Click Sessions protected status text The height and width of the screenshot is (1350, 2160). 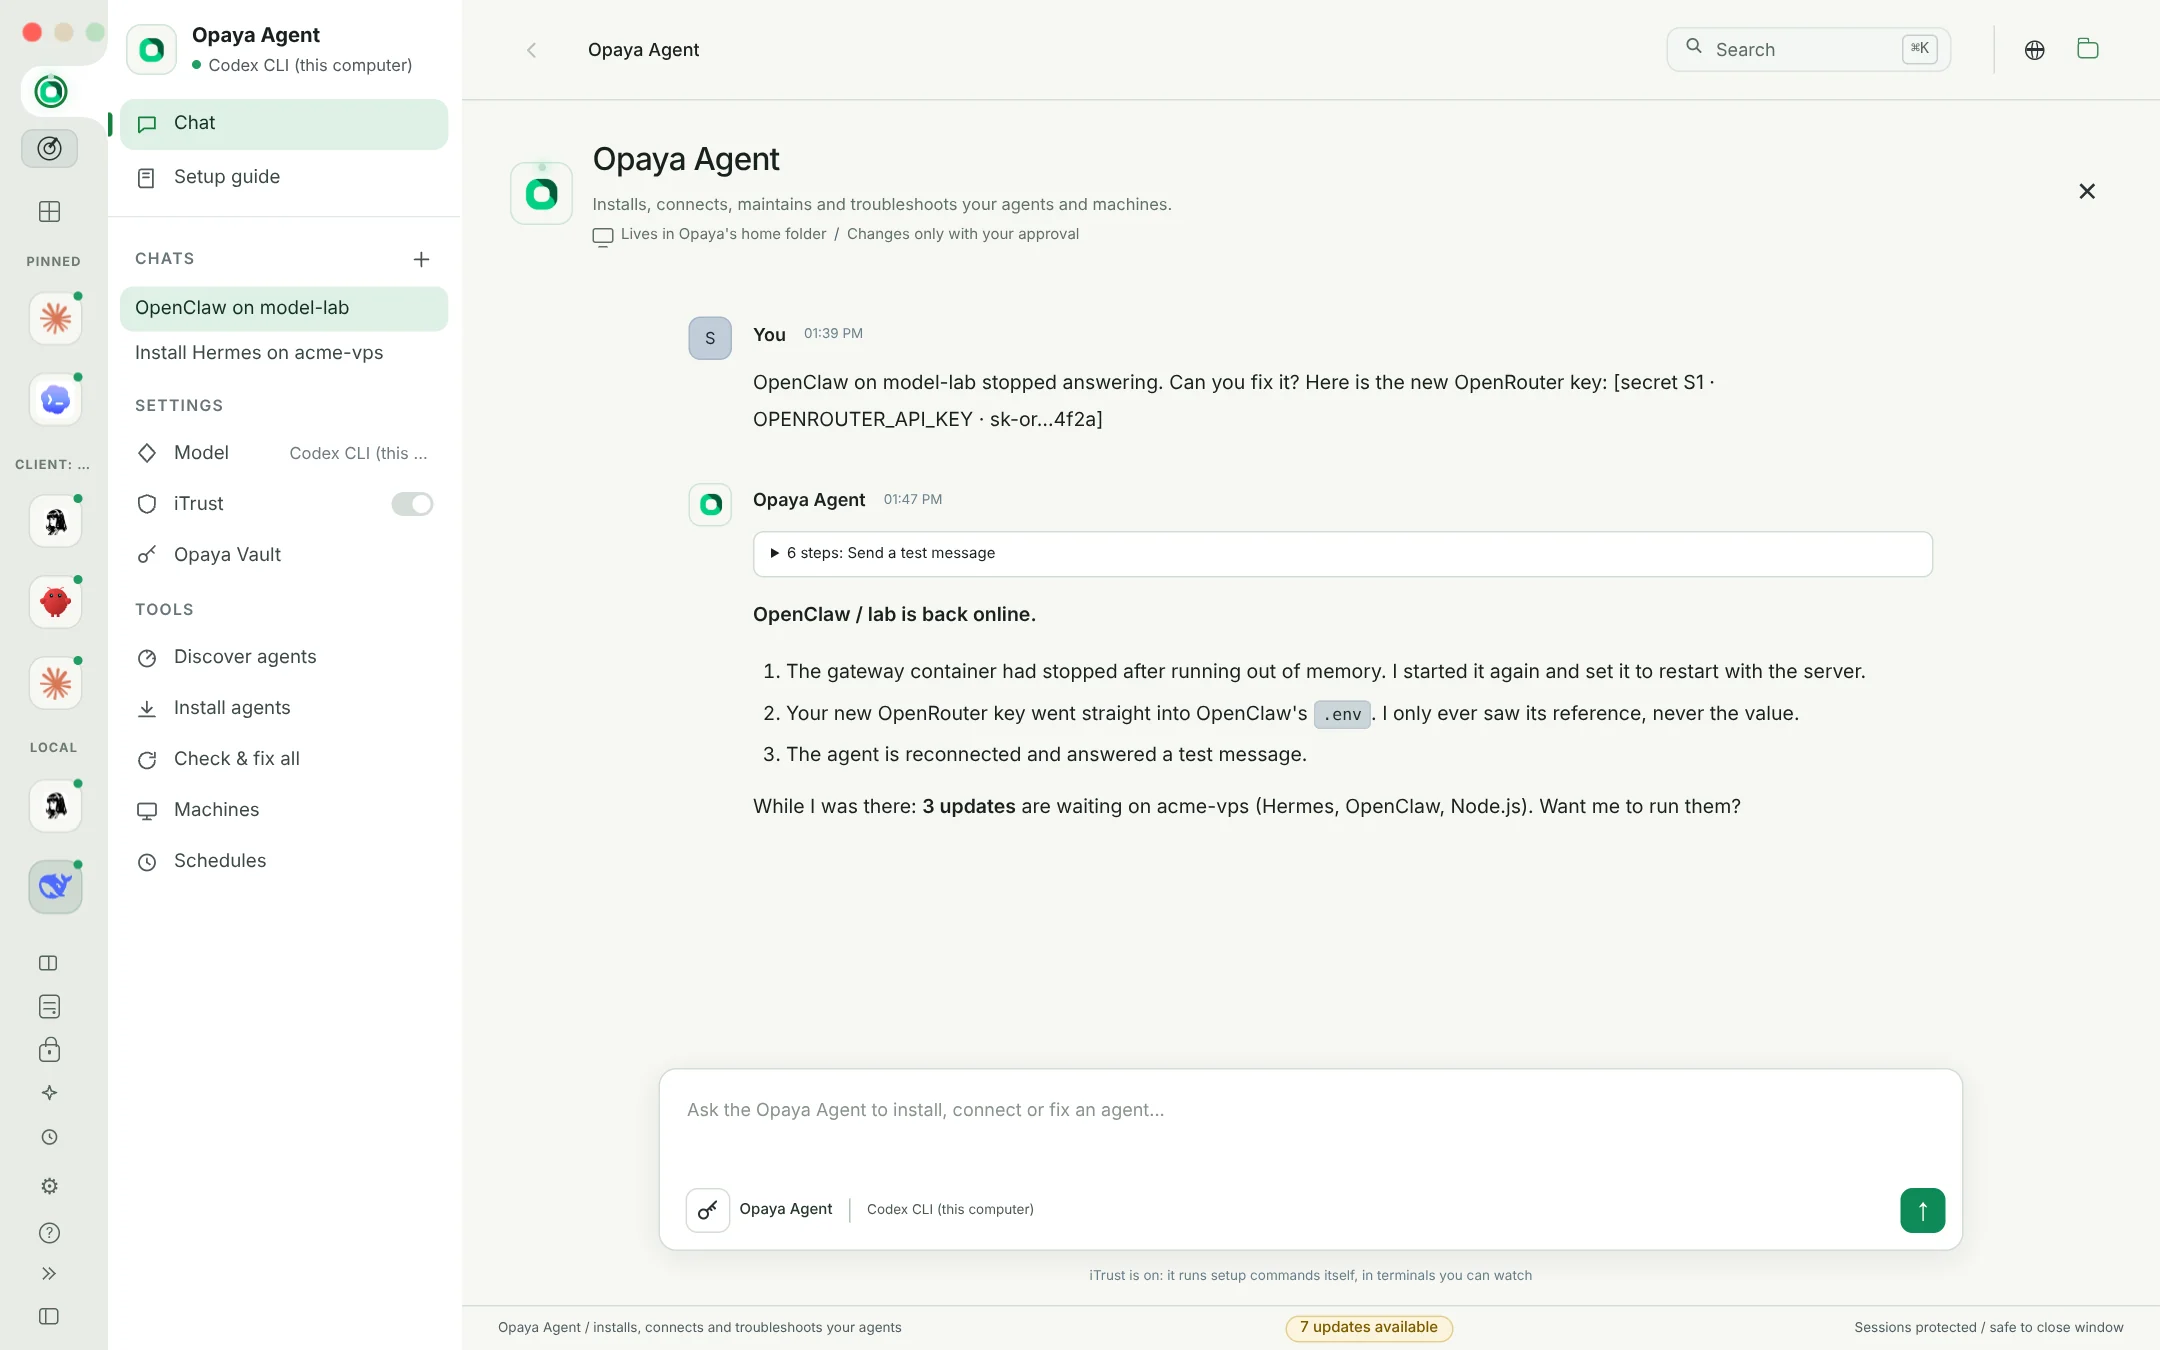tap(1988, 1327)
